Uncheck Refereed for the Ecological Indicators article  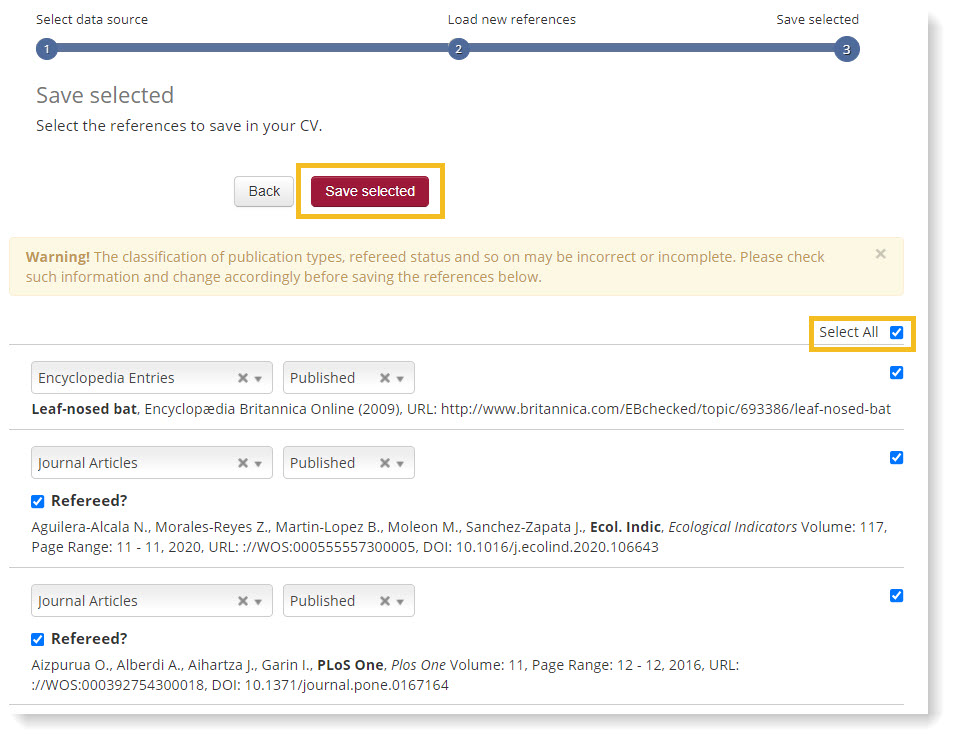click(38, 501)
